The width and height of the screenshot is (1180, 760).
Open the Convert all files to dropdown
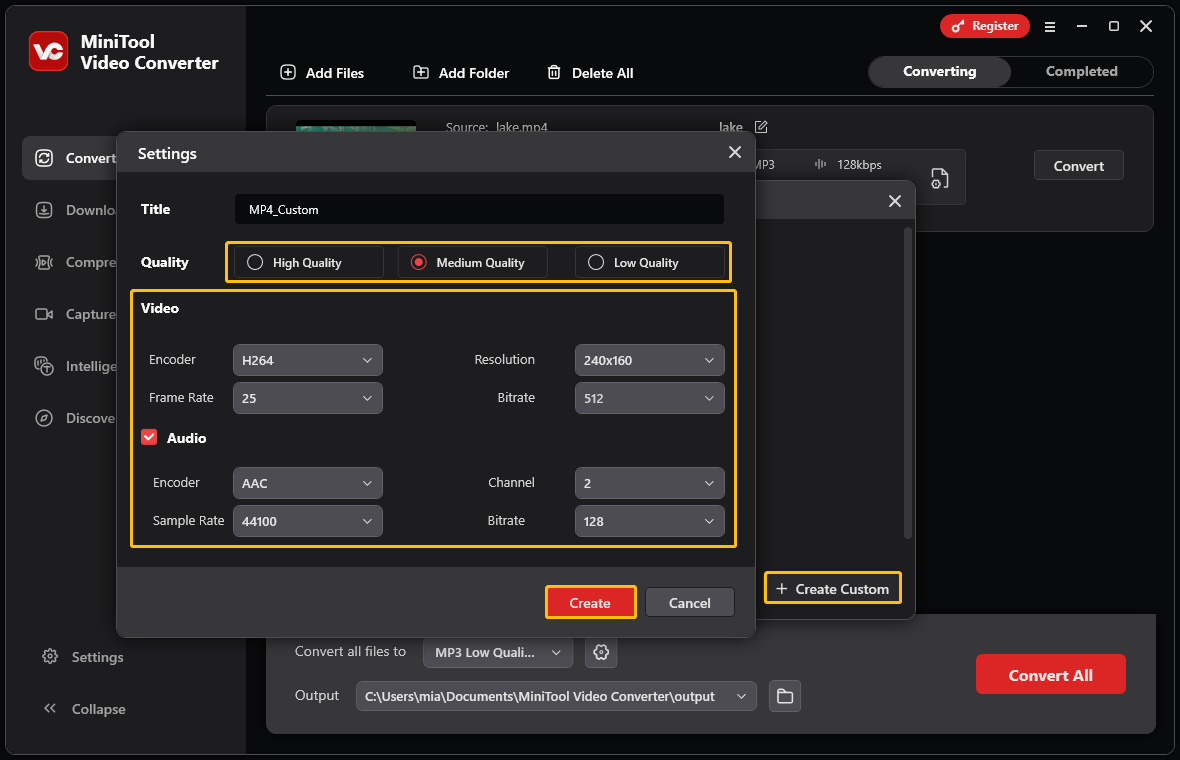[497, 652]
